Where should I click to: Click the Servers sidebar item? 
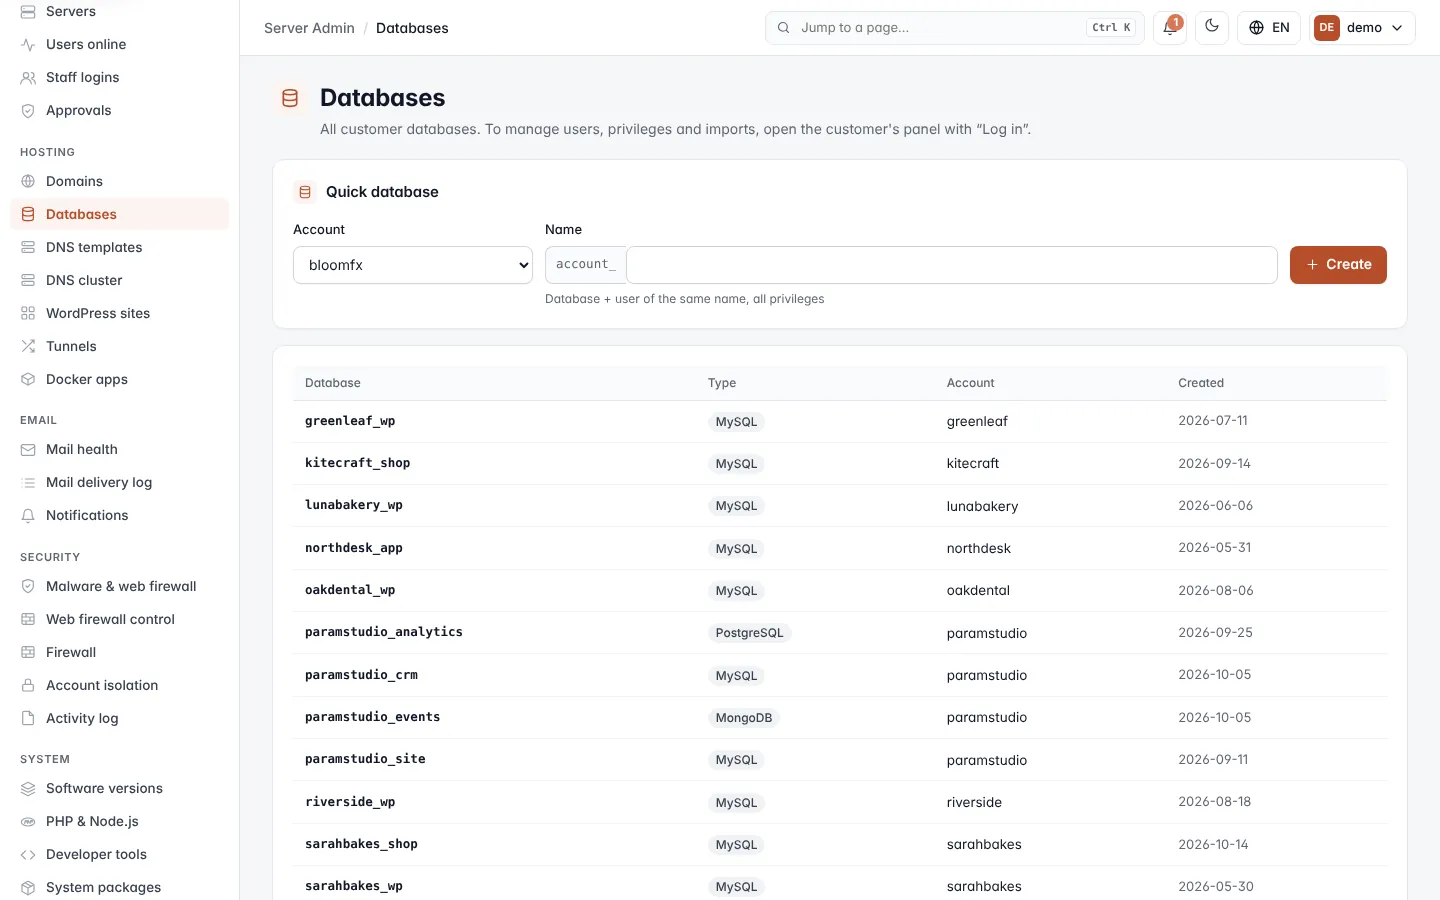[119, 12]
